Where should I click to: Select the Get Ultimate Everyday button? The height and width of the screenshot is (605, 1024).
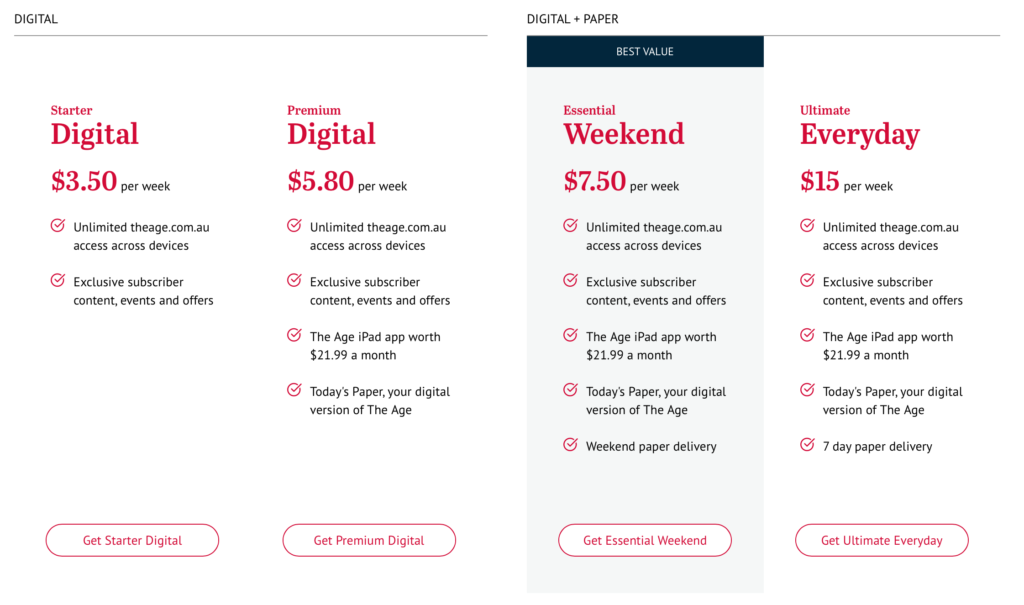click(x=882, y=540)
